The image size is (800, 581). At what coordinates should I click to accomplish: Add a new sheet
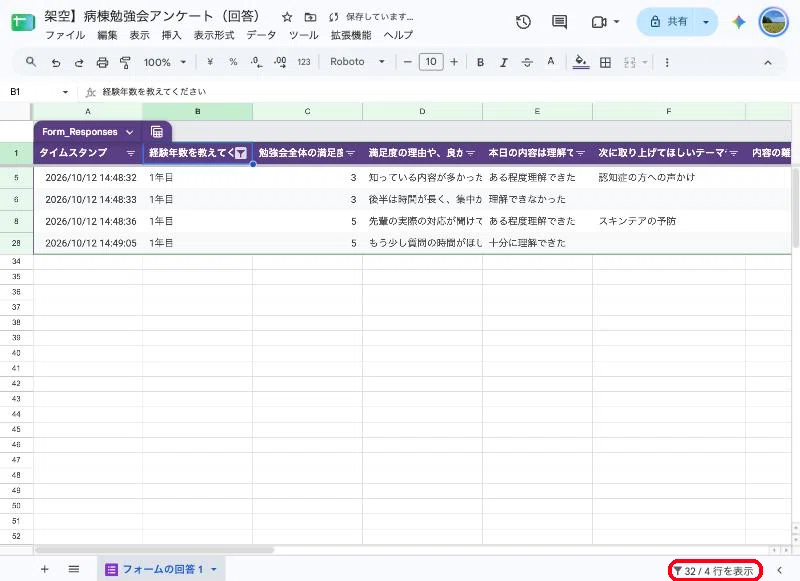44,569
